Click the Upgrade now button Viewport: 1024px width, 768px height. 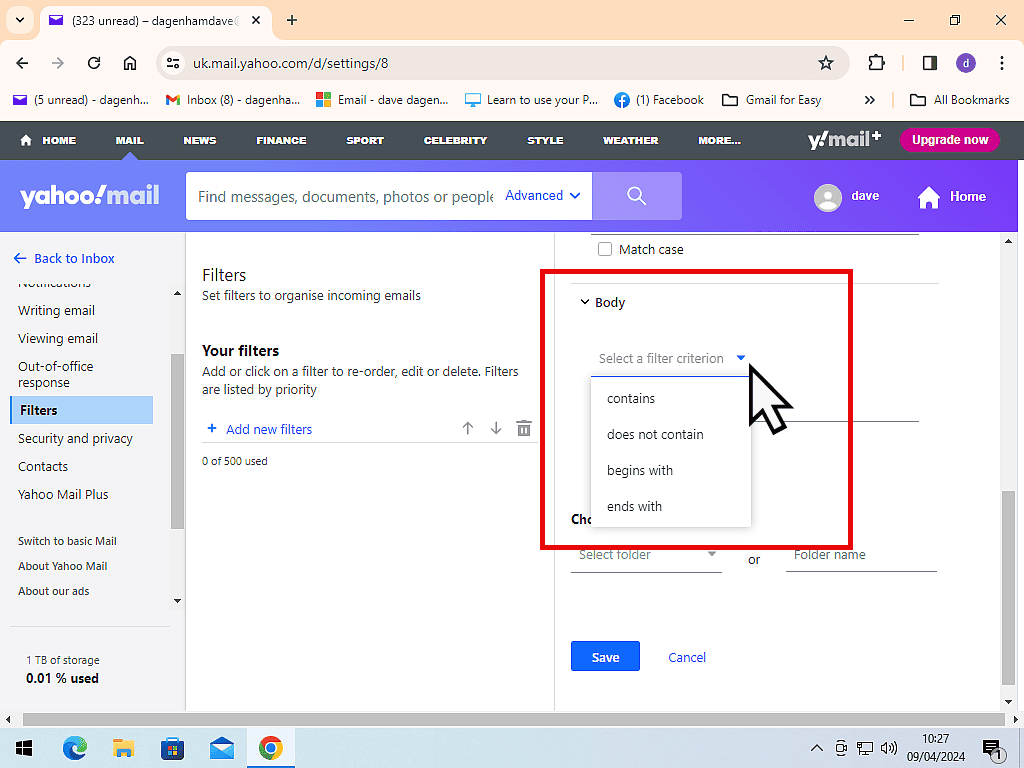(949, 140)
